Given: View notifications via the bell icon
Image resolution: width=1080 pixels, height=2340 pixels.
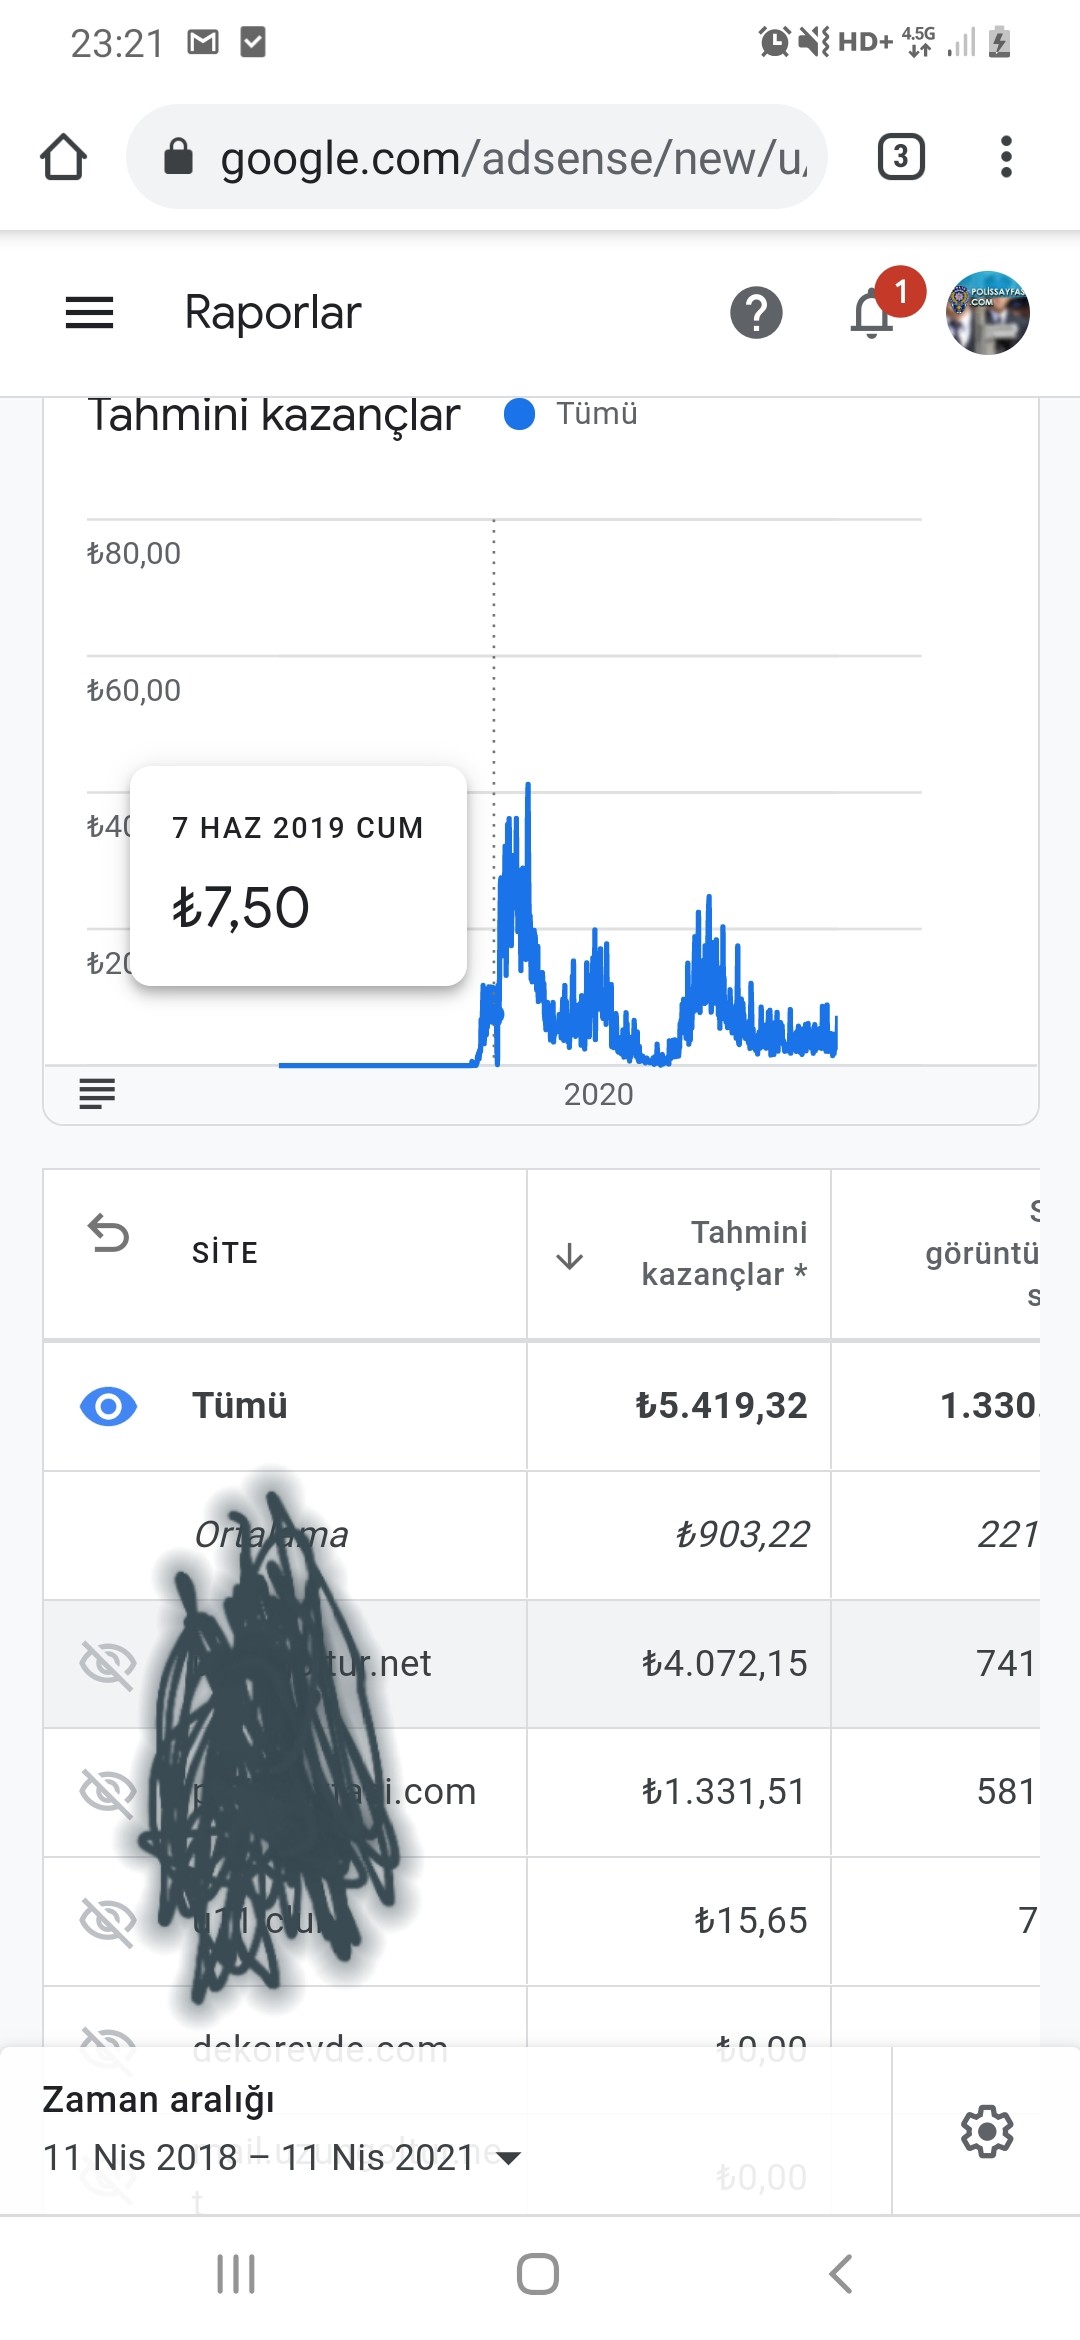Looking at the screenshot, I should click(x=872, y=314).
